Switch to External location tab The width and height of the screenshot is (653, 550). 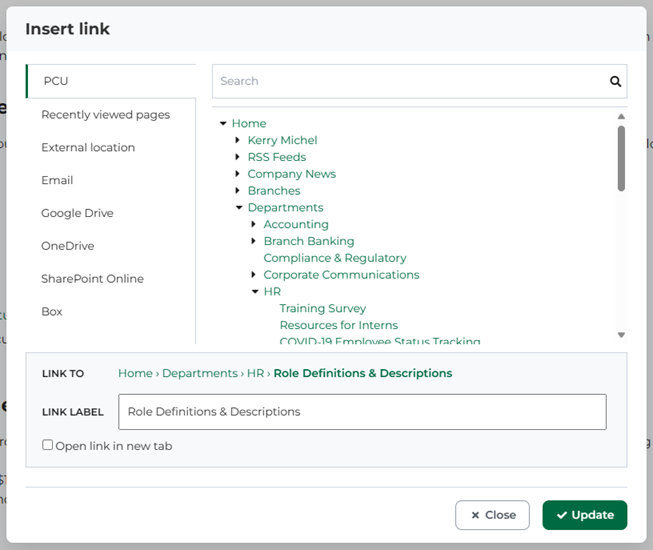pos(88,147)
